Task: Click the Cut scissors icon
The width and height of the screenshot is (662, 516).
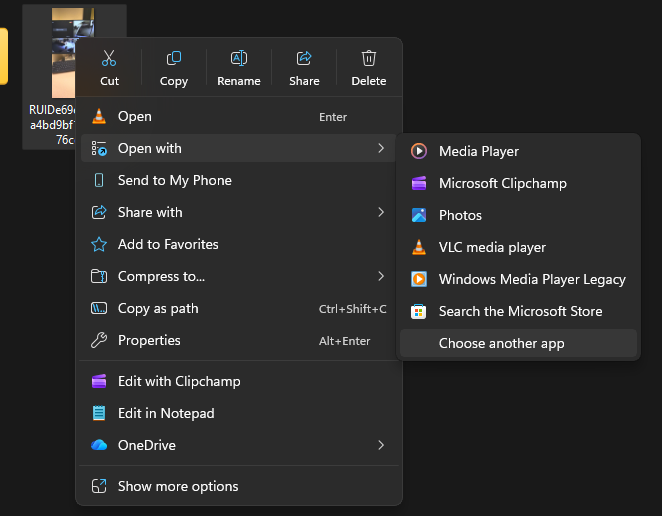Action: [x=109, y=59]
